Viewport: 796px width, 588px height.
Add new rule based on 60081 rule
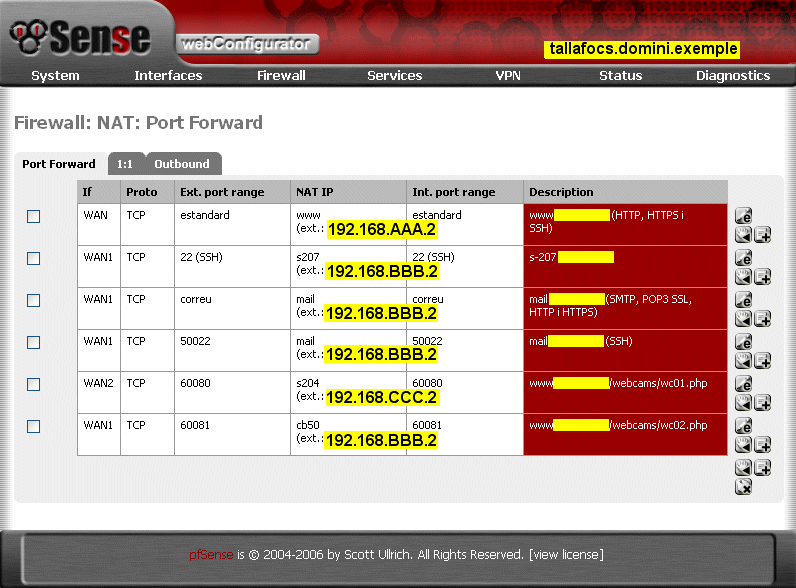click(x=762, y=445)
